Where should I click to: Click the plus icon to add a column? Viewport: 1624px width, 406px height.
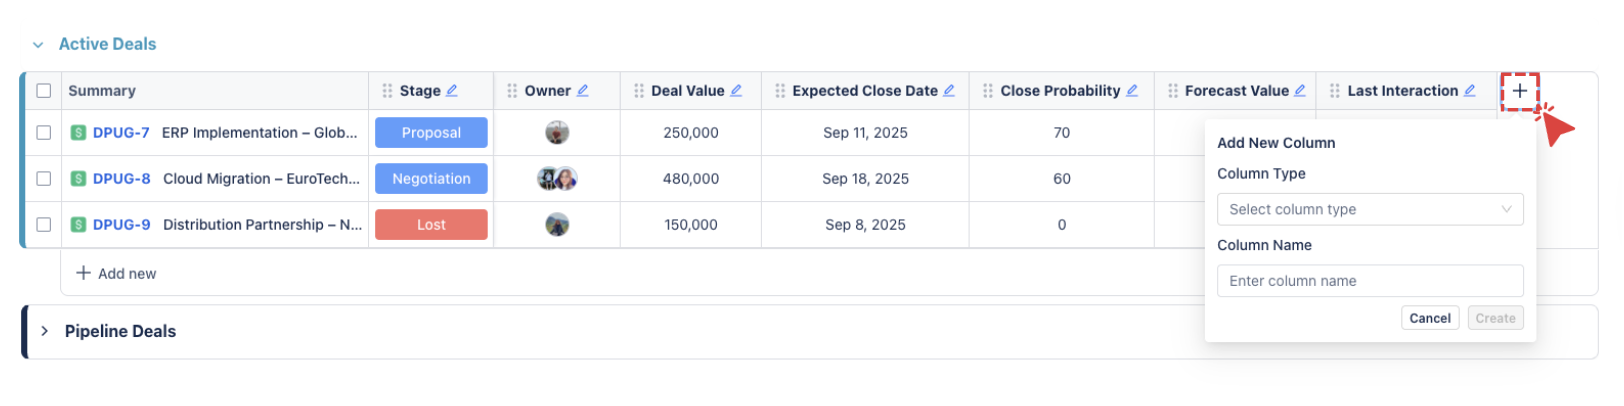click(1519, 91)
